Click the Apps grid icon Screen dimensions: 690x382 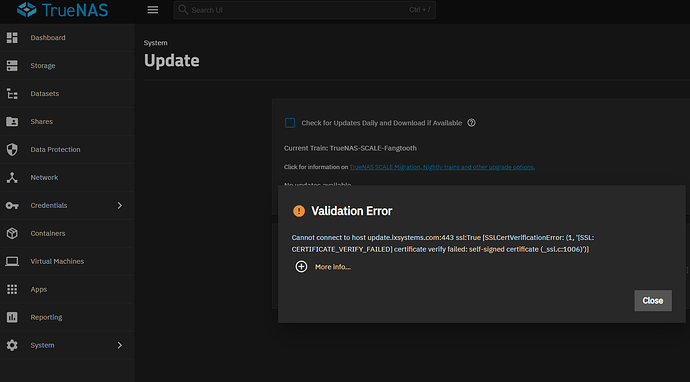pos(12,289)
